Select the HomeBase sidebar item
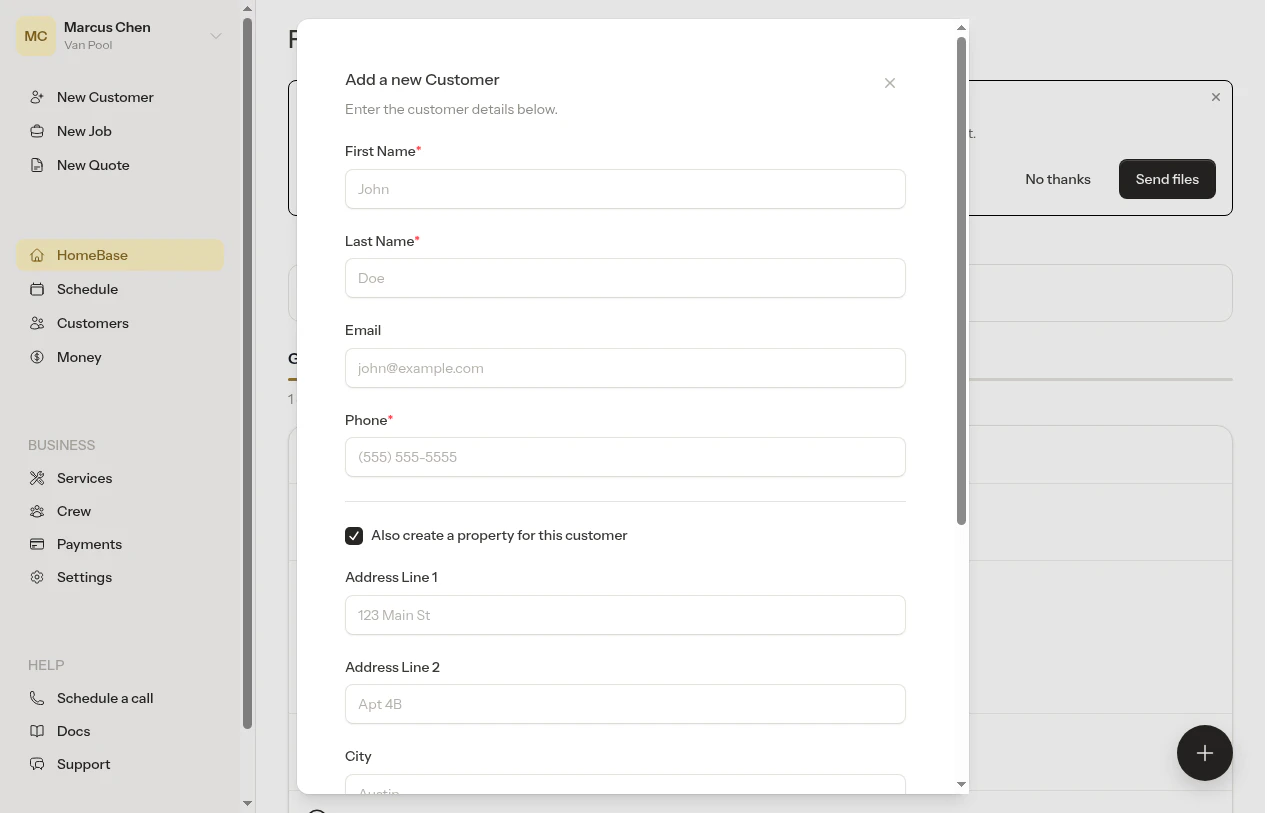The image size is (1280, 813). tap(120, 255)
